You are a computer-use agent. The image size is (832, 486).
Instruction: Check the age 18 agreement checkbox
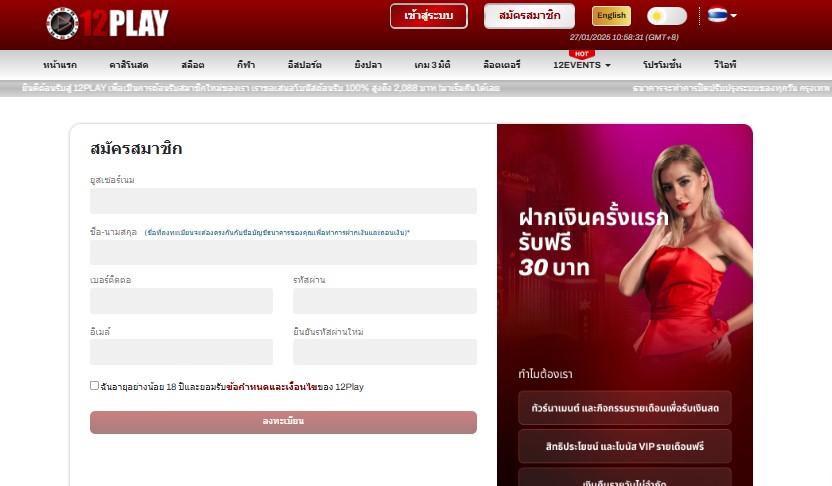(x=95, y=385)
